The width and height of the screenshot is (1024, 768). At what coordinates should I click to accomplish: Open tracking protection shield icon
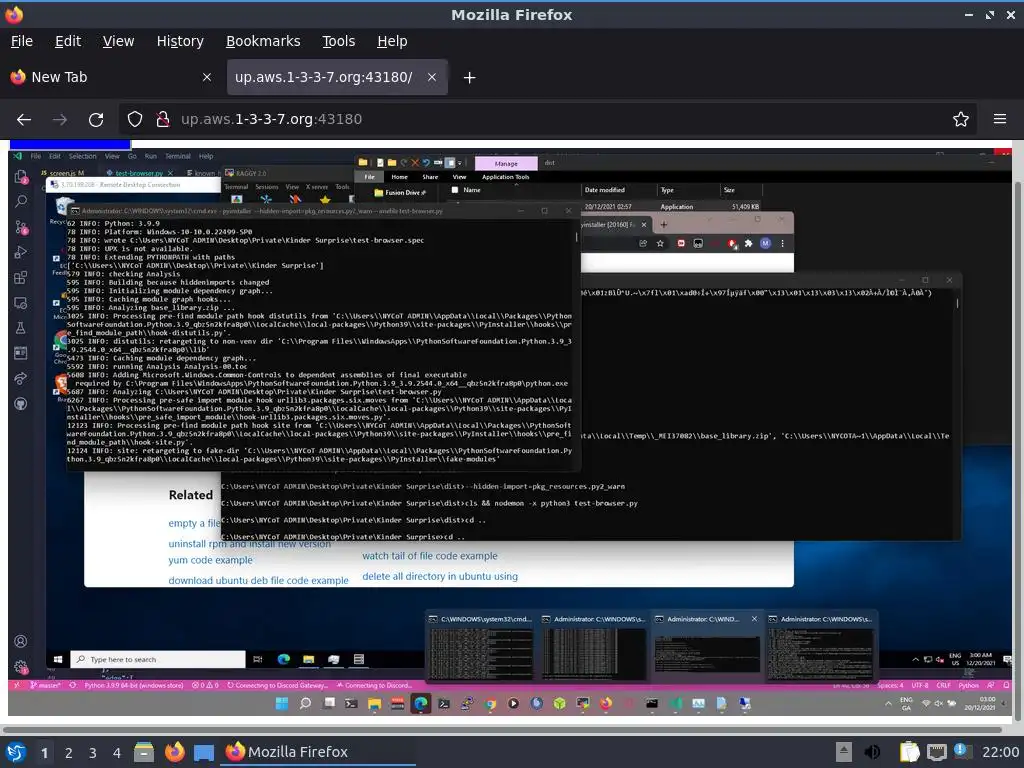[x=135, y=120]
